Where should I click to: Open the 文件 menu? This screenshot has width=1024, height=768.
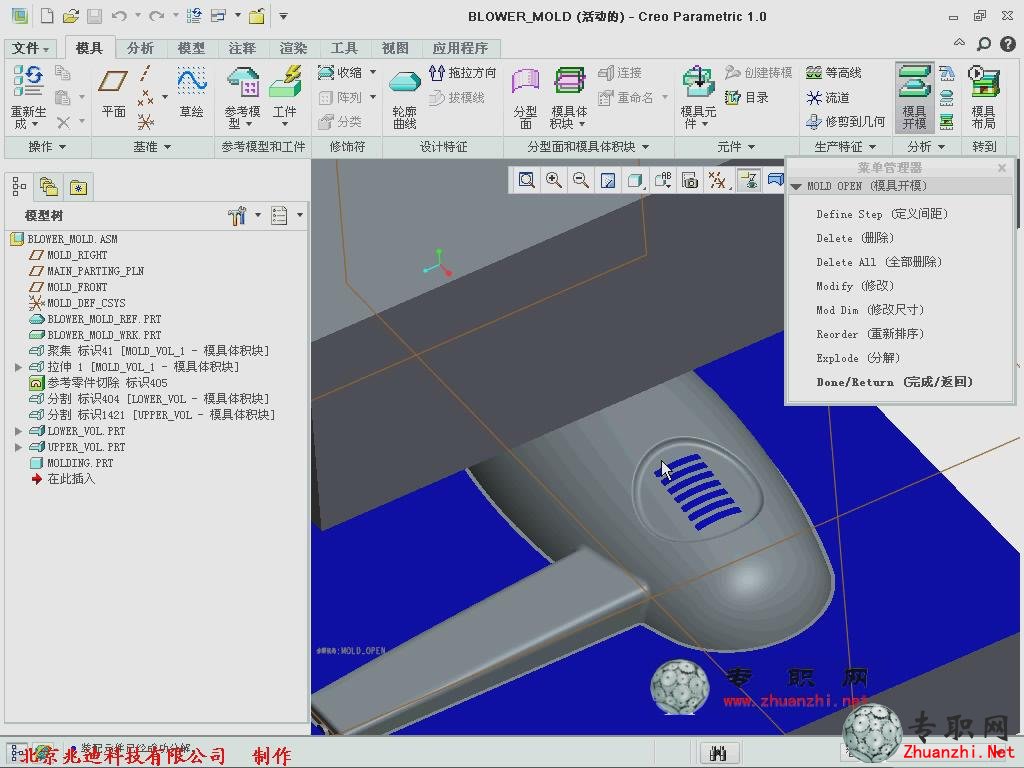(30, 48)
